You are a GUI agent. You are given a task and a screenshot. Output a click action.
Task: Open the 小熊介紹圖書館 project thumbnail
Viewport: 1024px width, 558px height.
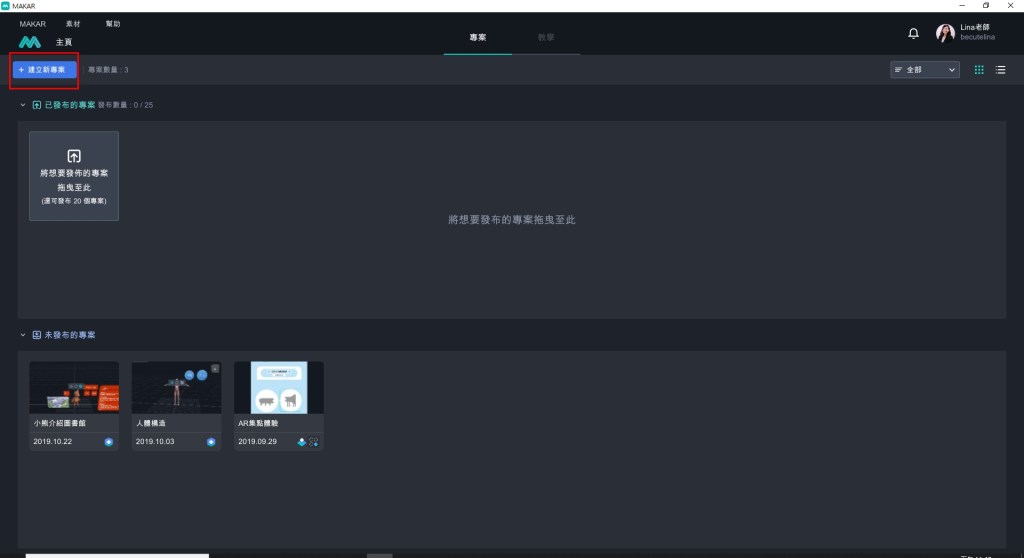coord(74,387)
